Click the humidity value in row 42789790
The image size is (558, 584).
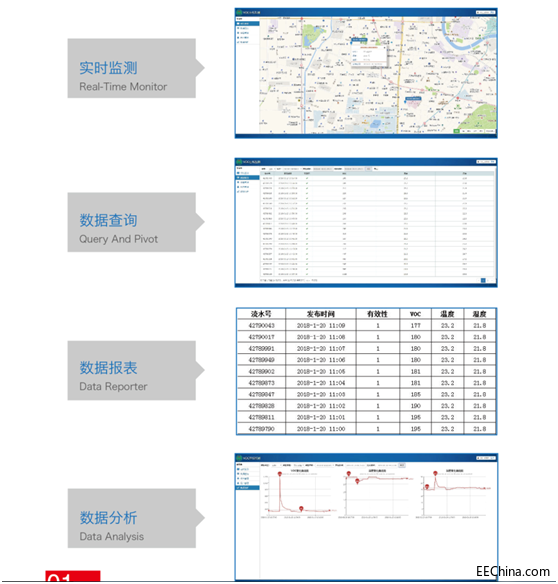480,429
